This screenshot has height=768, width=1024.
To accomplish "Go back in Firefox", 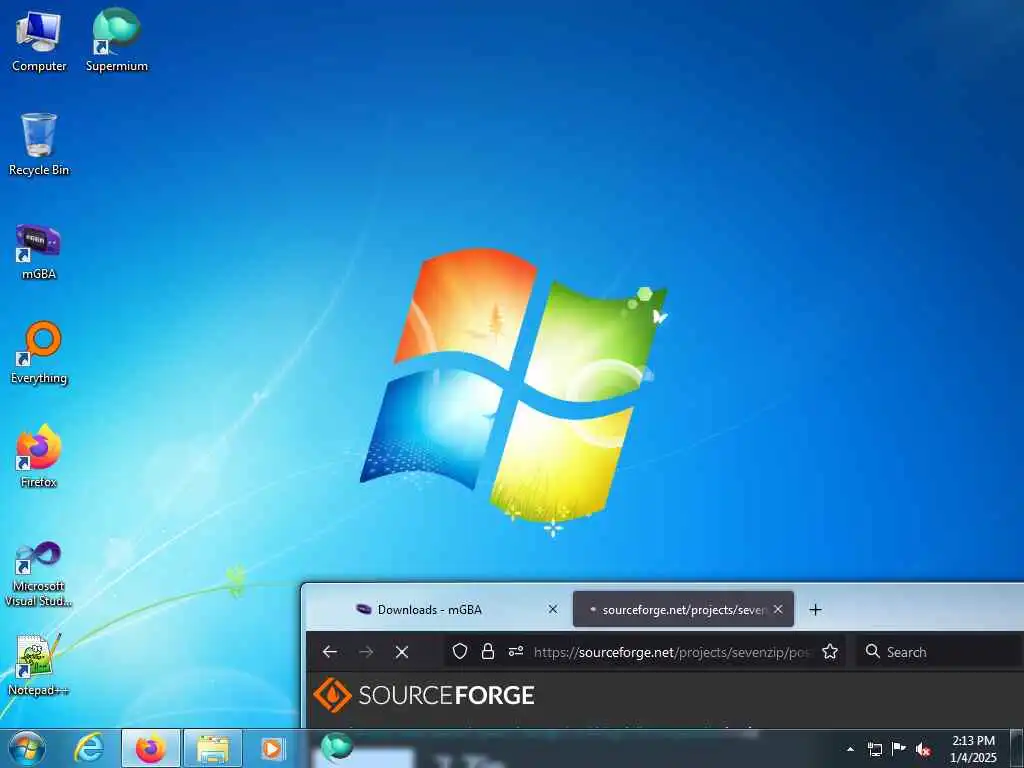I will (330, 652).
